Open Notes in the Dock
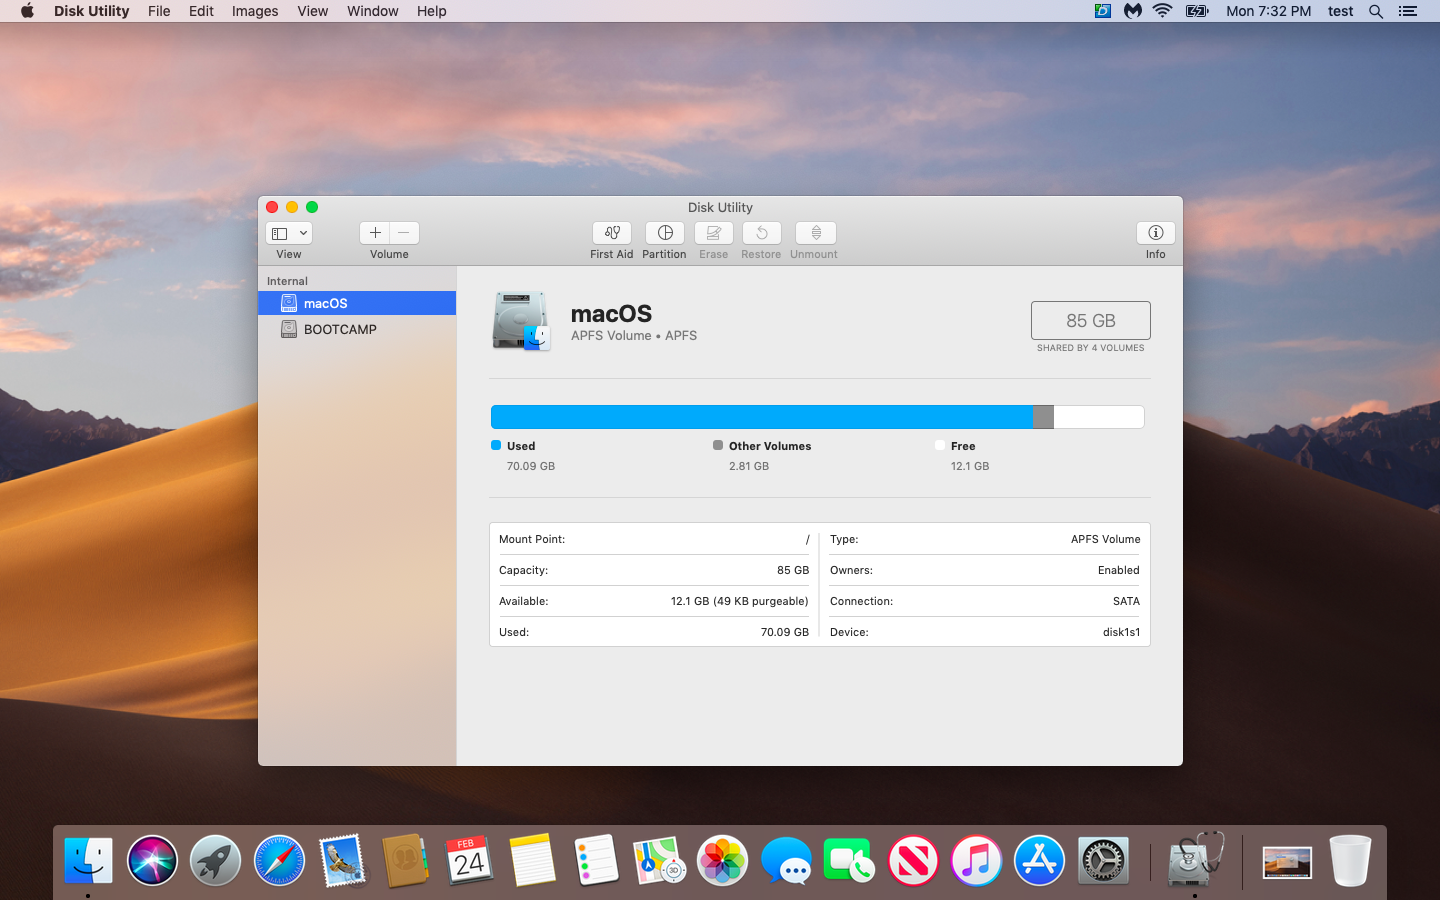 click(x=532, y=860)
